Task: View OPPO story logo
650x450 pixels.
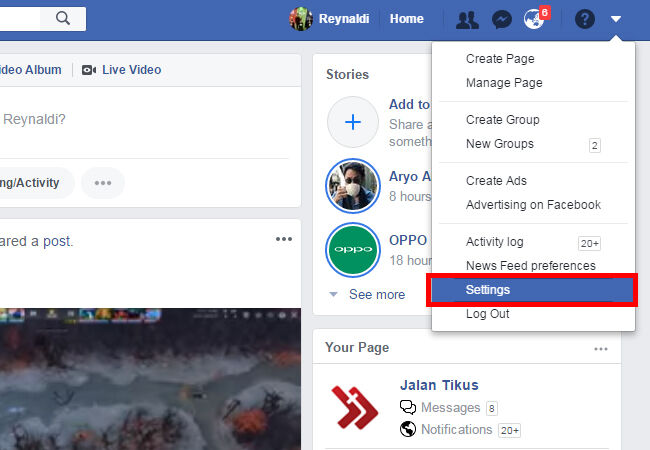Action: point(353,250)
